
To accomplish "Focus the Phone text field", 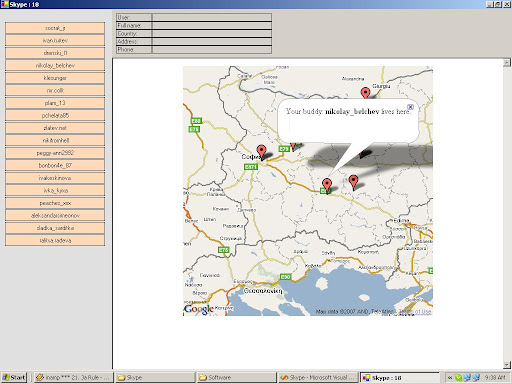I will tap(212, 50).
